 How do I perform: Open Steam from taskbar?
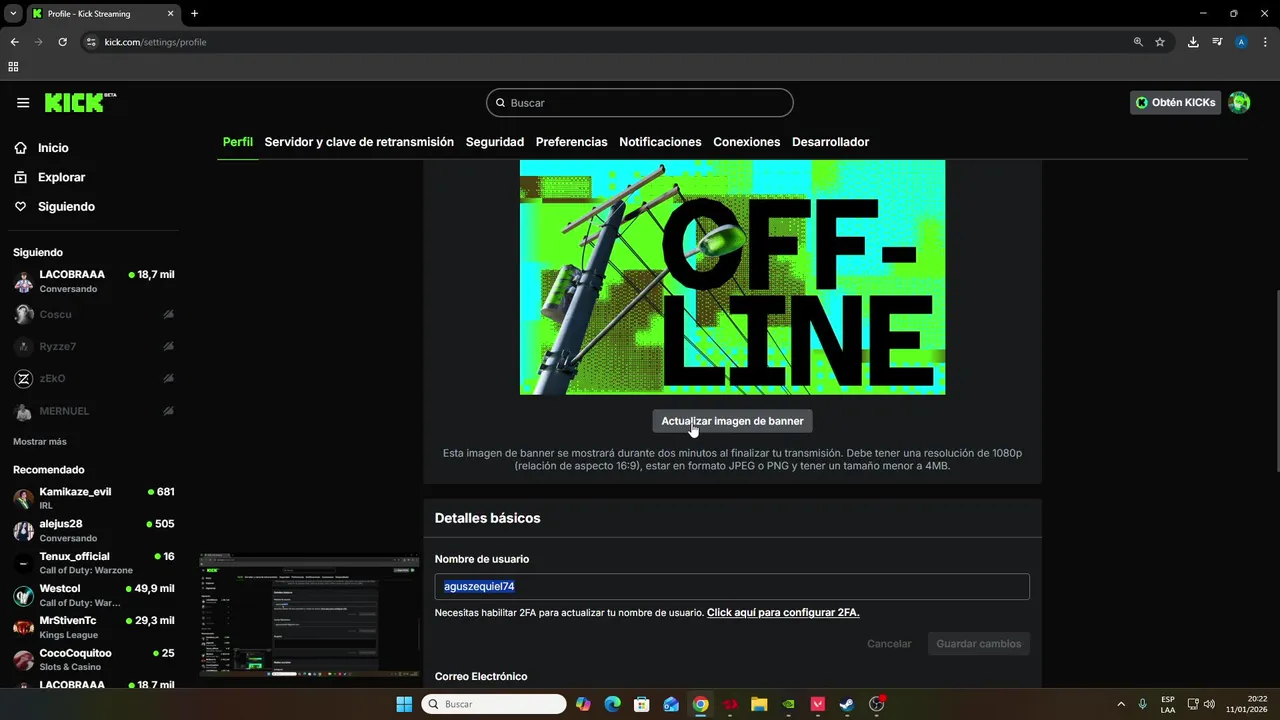click(x=847, y=704)
